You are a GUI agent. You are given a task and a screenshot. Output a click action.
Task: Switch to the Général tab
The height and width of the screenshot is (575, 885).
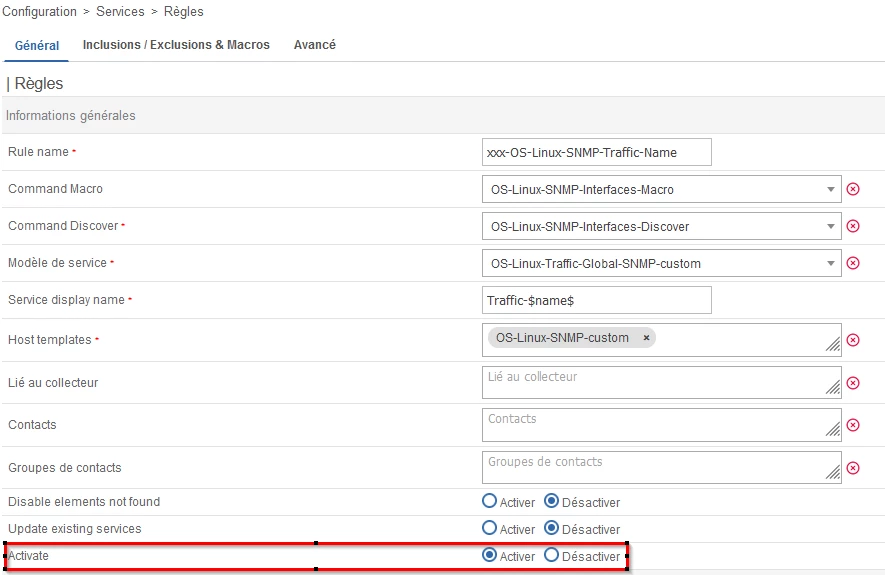(x=37, y=46)
